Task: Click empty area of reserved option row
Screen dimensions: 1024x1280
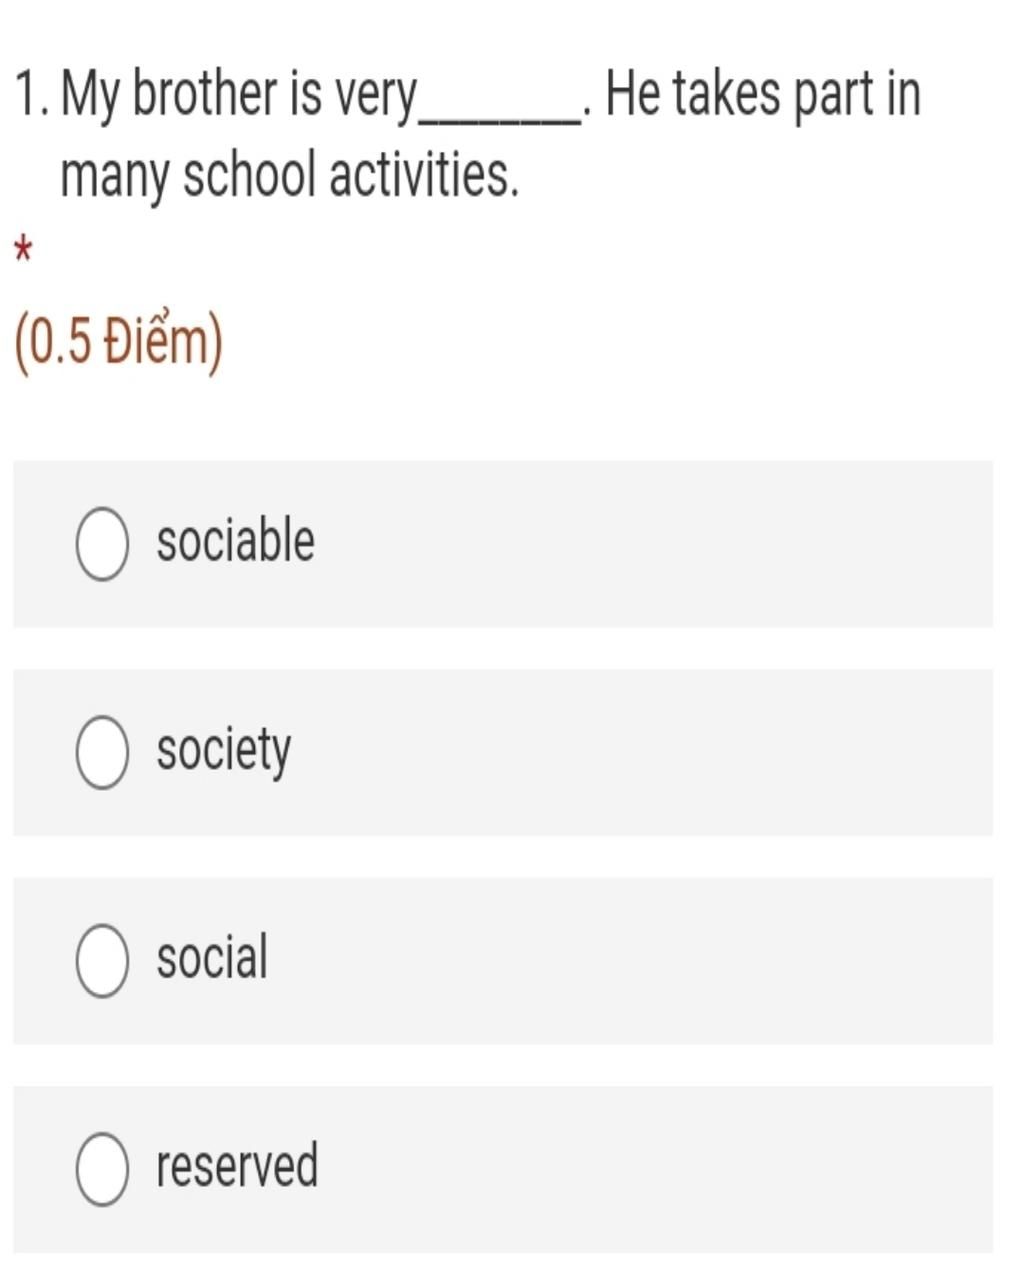Action: pyautogui.click(x=650, y=1169)
